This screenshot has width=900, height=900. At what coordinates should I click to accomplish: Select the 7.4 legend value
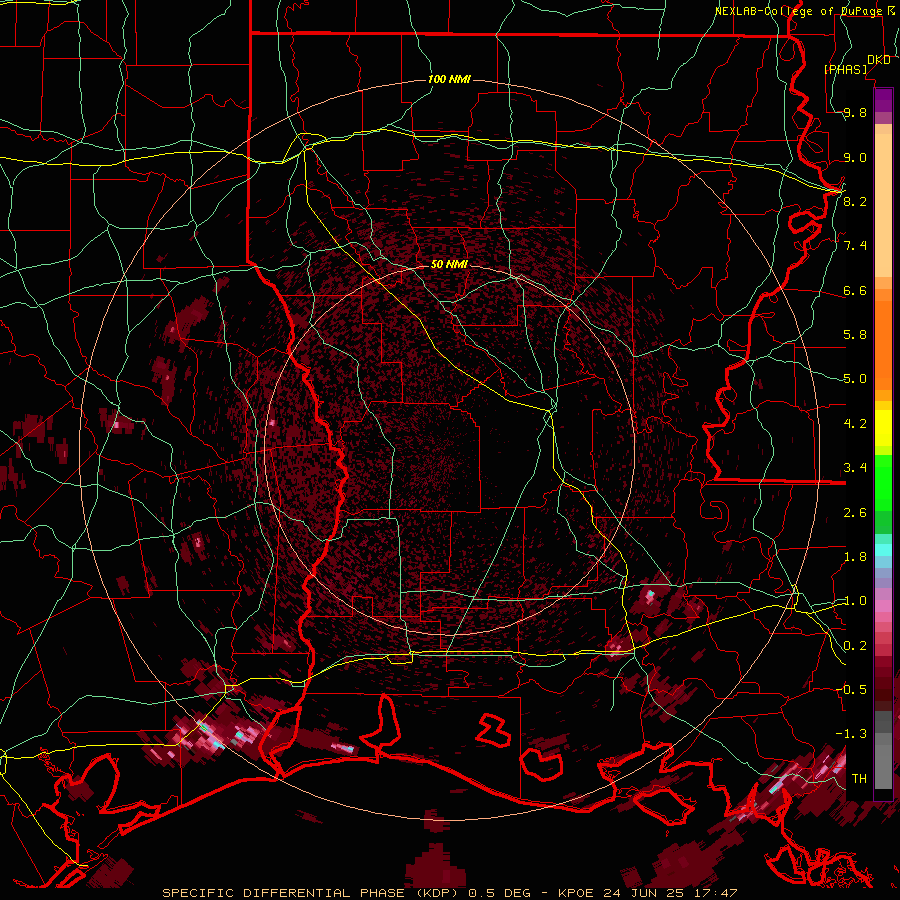point(855,246)
